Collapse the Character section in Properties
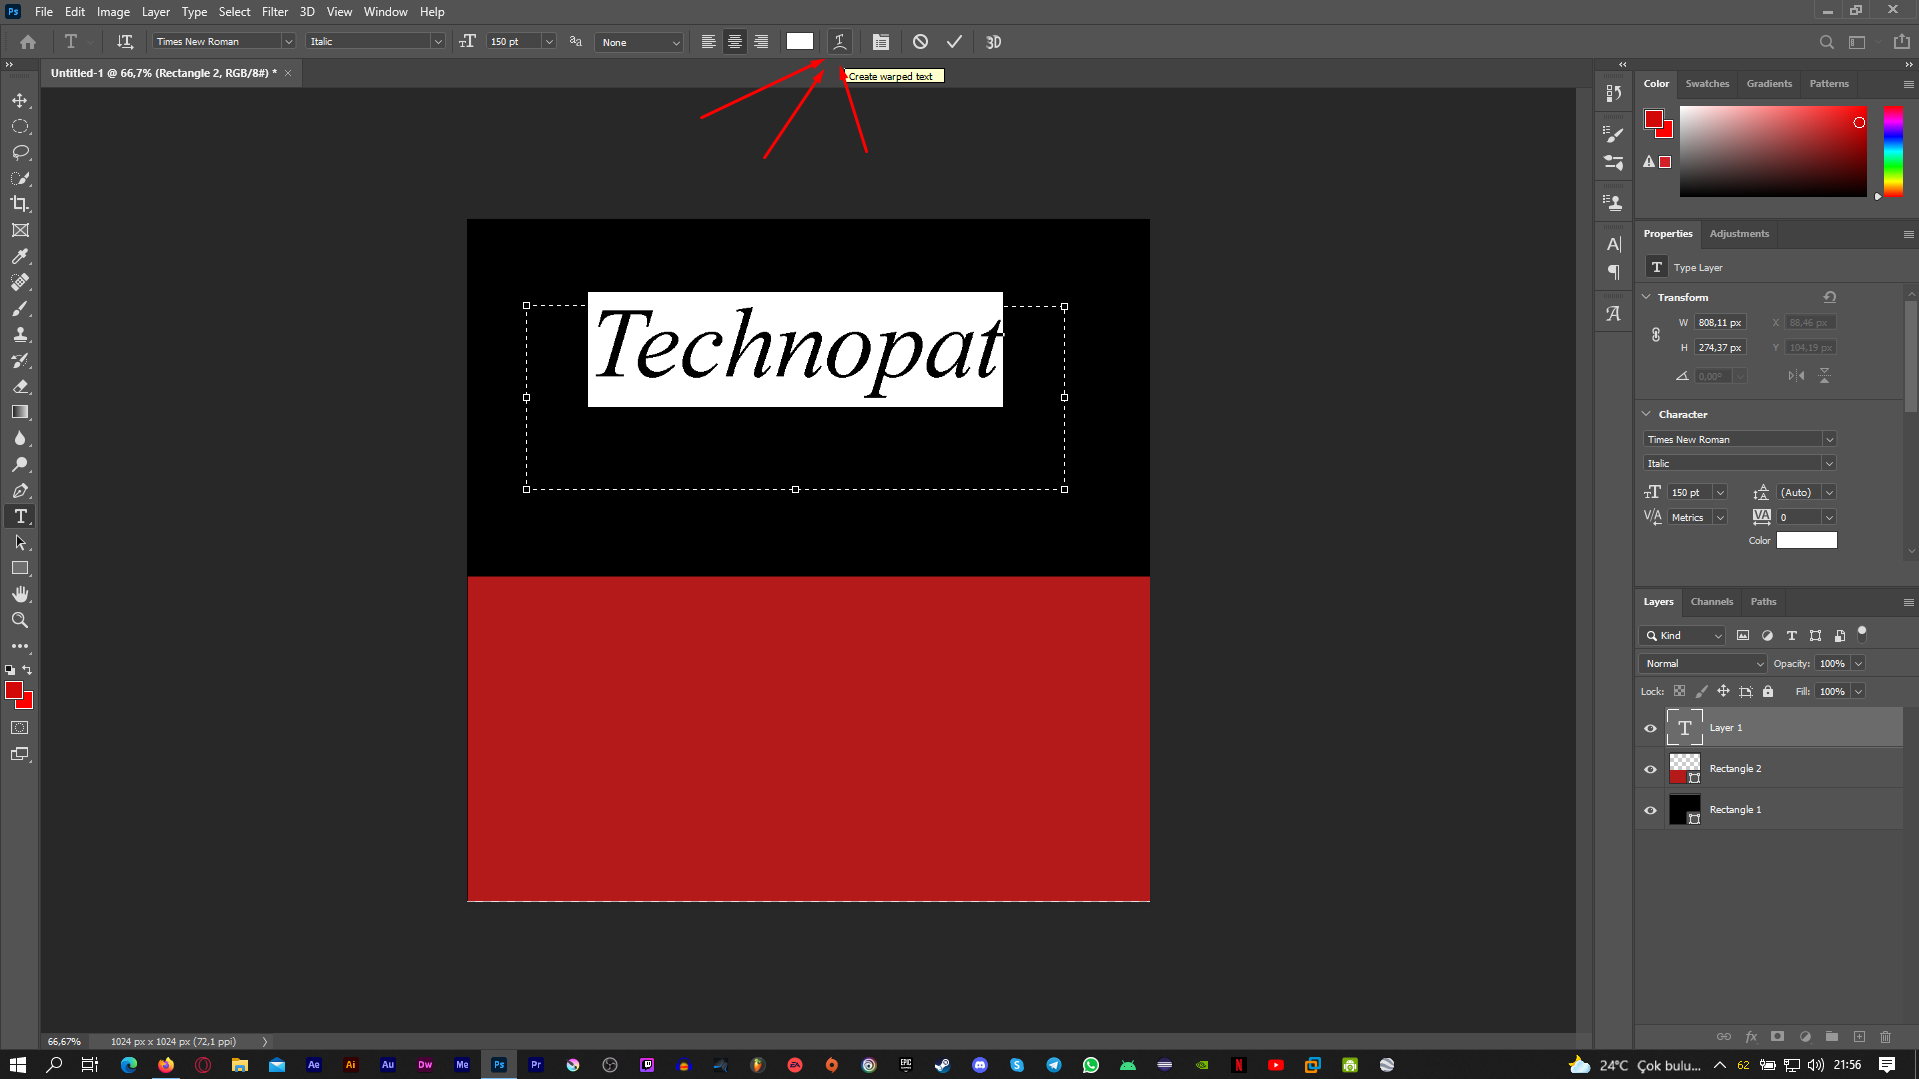The image size is (1919, 1079). pos(1647,414)
